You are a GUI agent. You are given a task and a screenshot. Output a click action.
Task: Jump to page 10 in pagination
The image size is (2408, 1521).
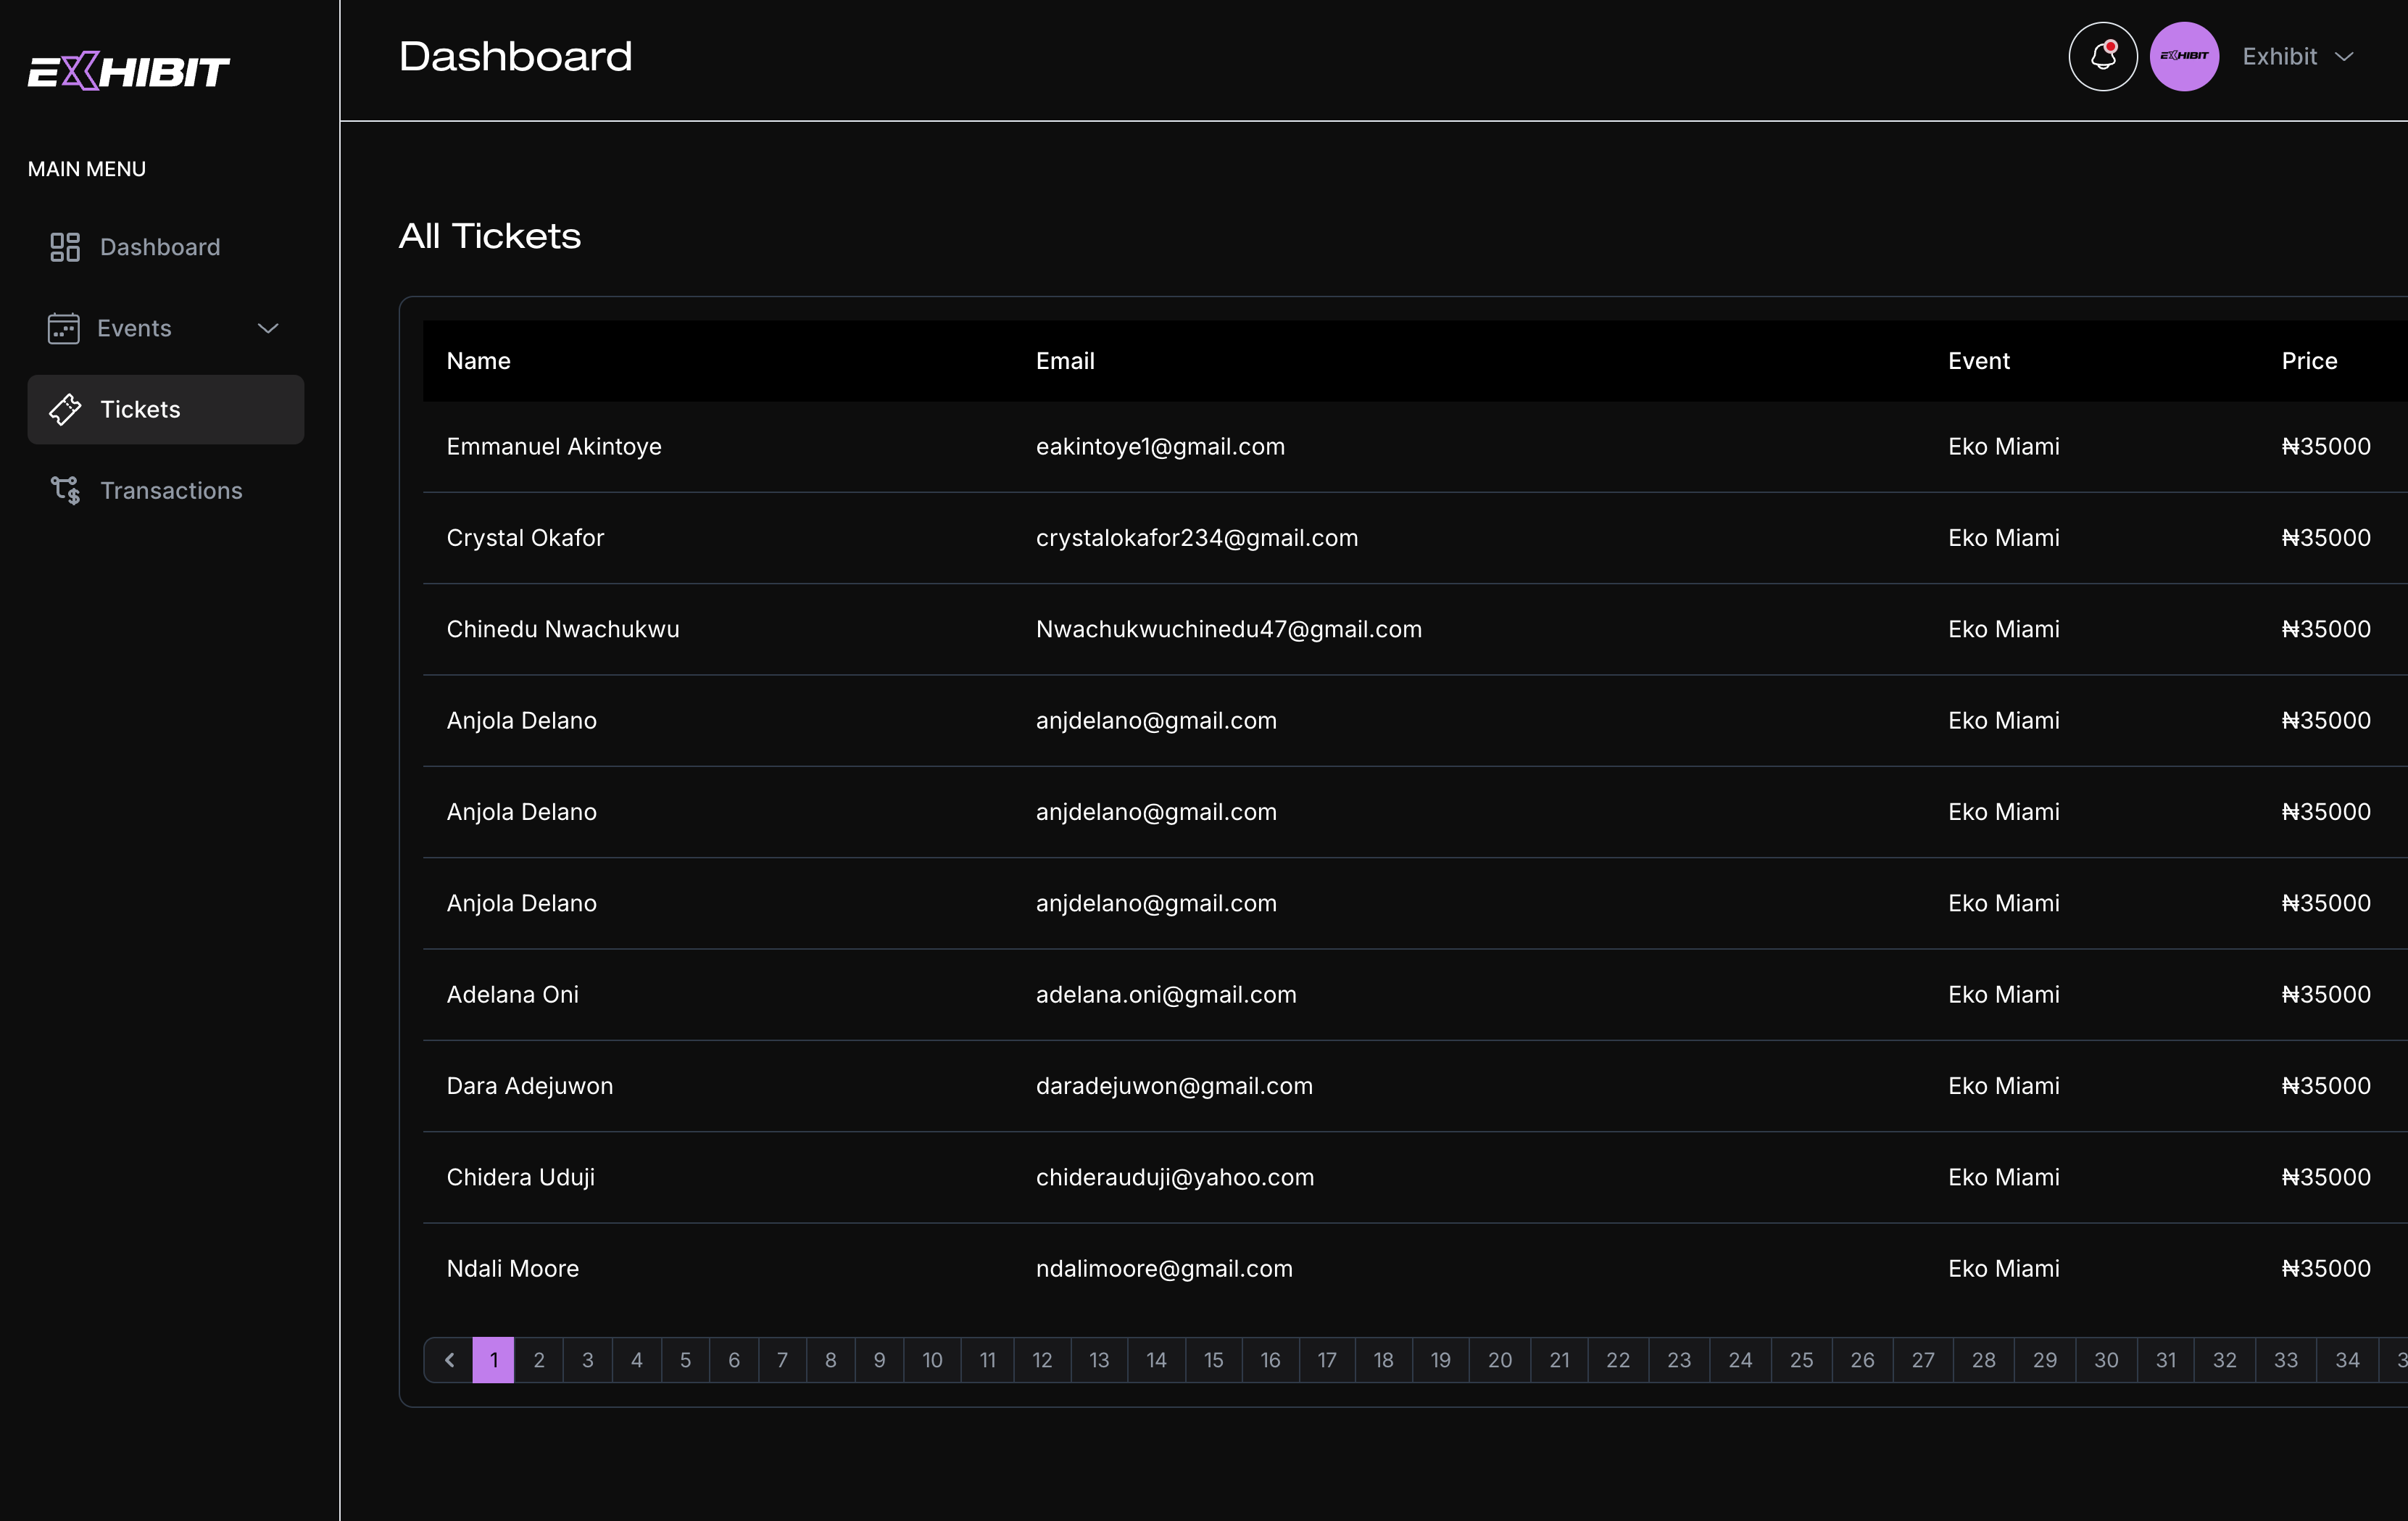tap(932, 1360)
